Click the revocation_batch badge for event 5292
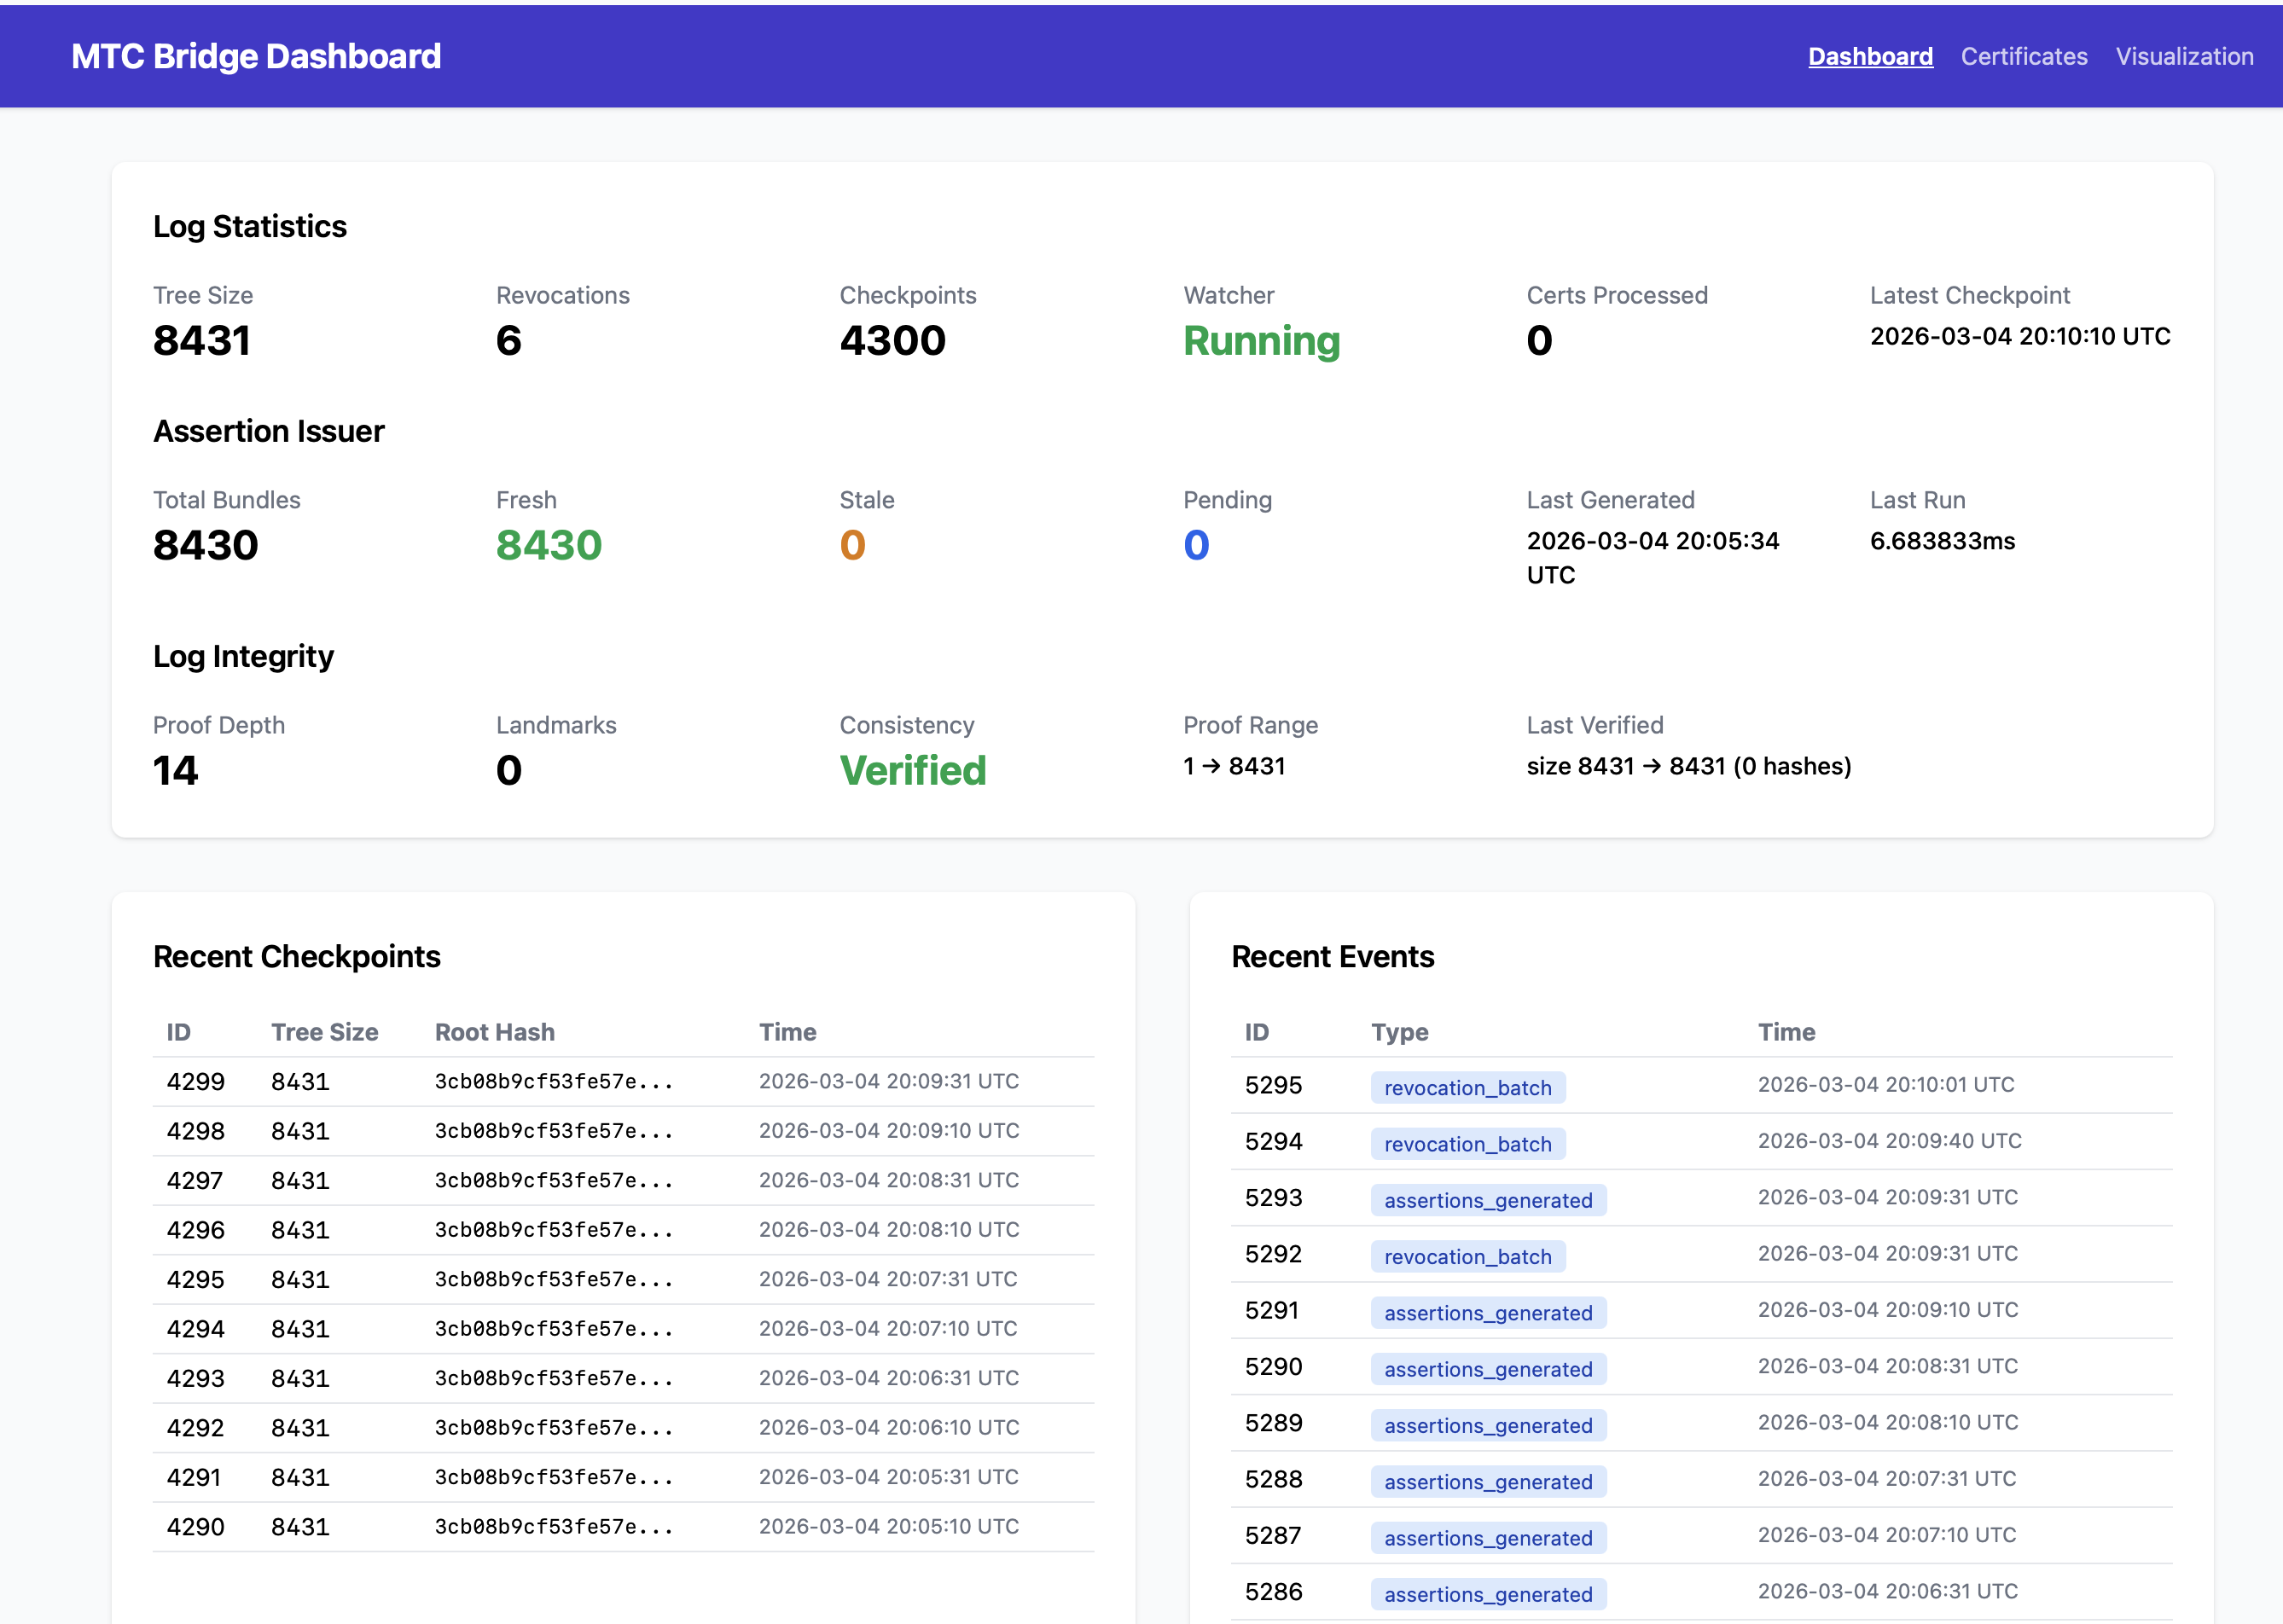Viewport: 2283px width, 1624px height. click(1467, 1256)
